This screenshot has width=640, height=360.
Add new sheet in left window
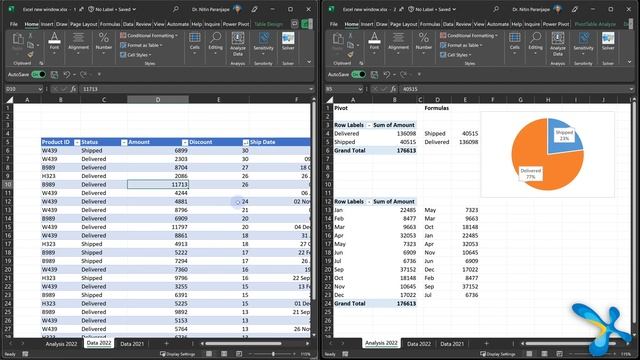tap(166, 344)
